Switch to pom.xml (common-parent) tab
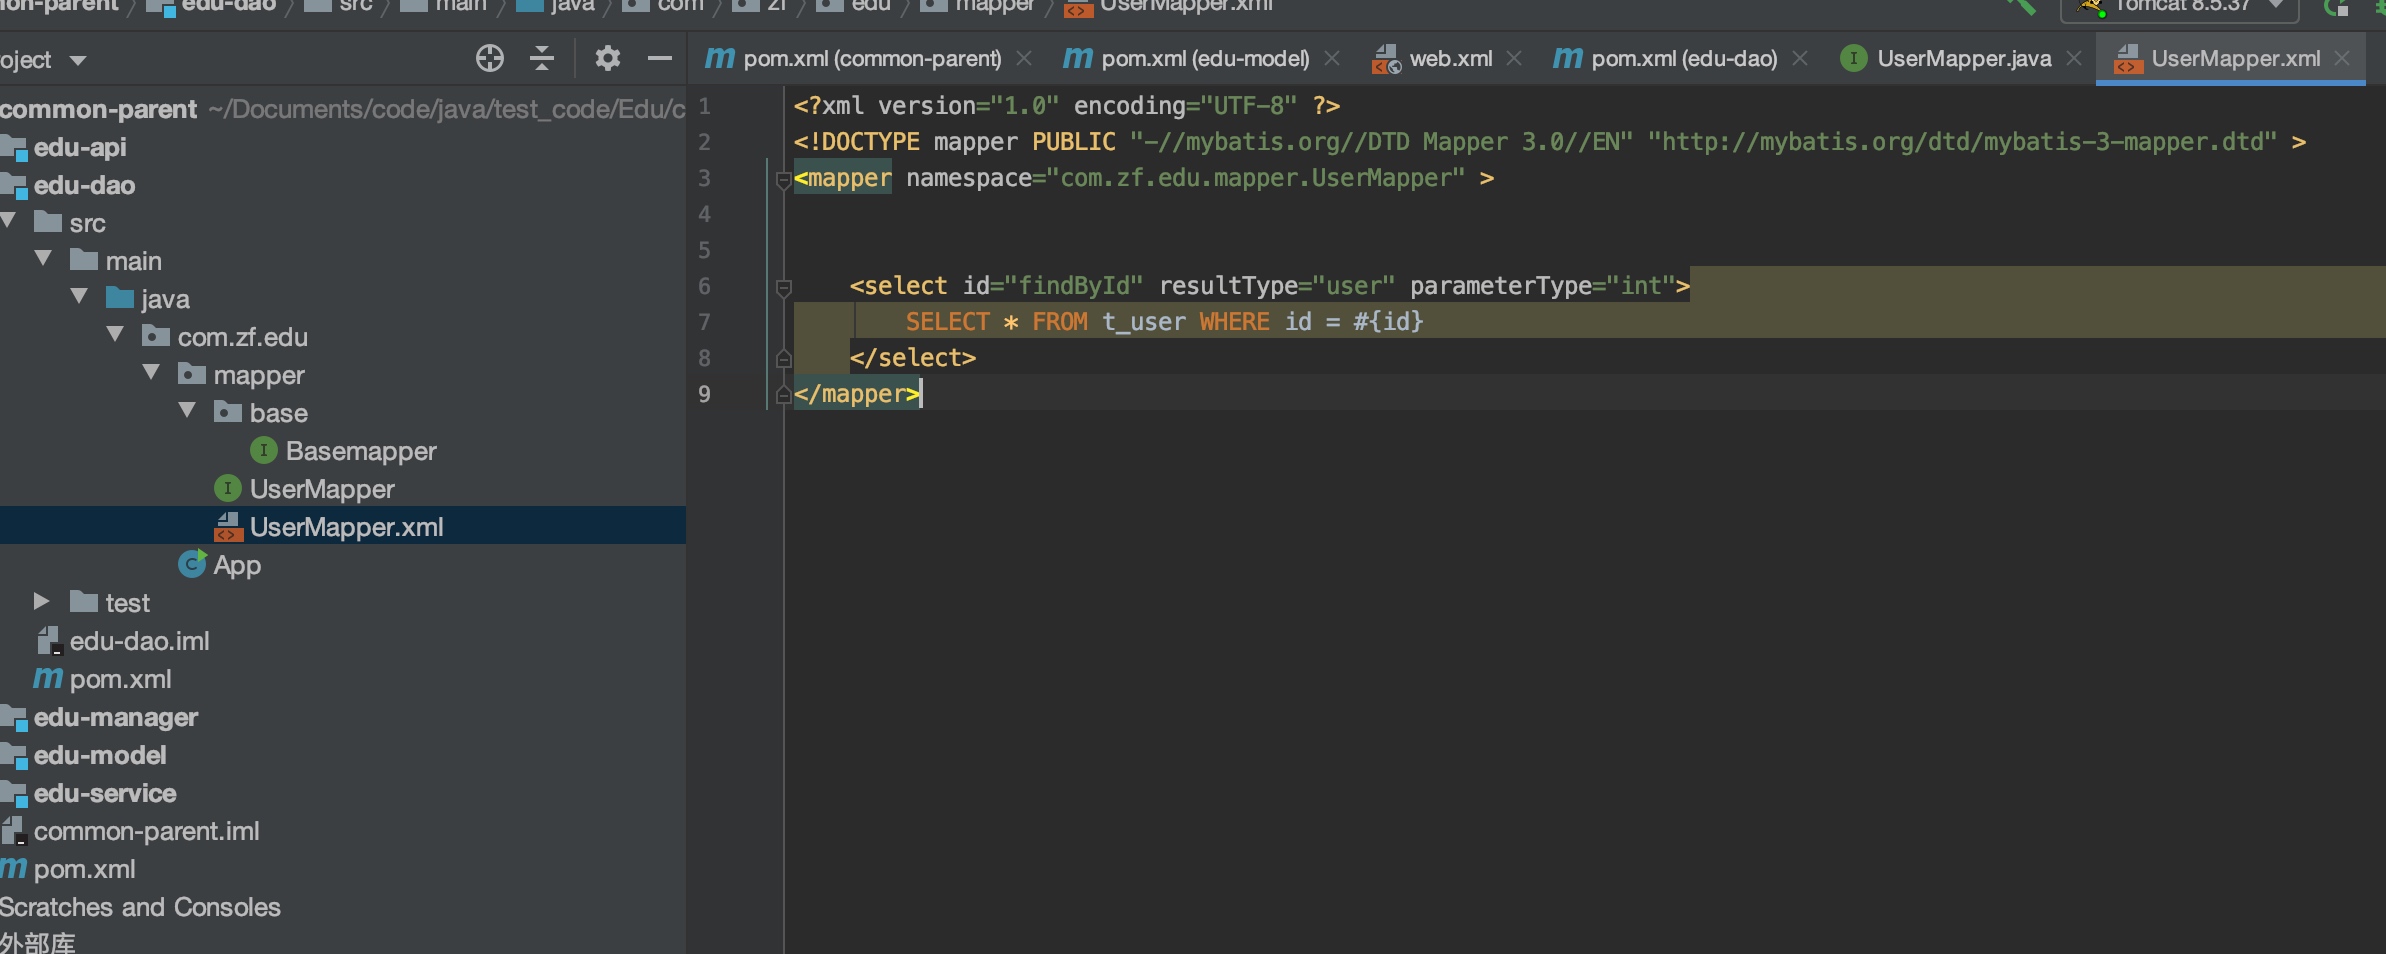 (871, 59)
